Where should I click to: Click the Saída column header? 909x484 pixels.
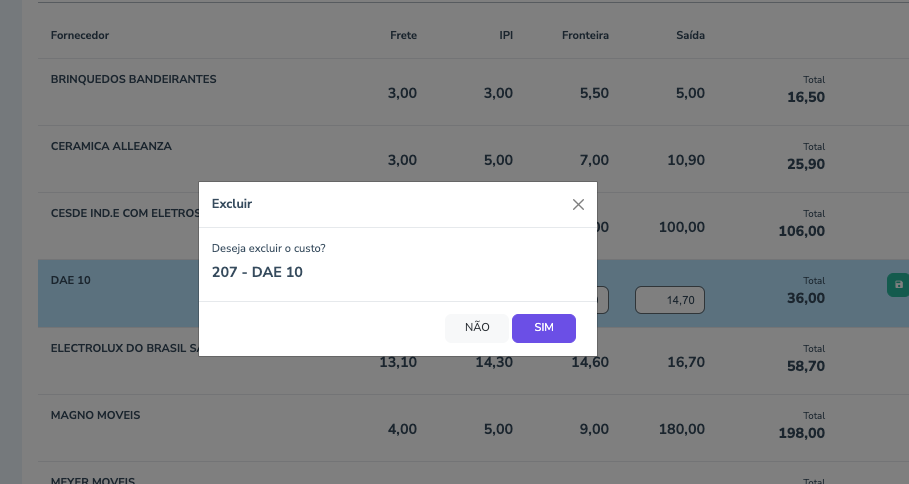tap(690, 36)
